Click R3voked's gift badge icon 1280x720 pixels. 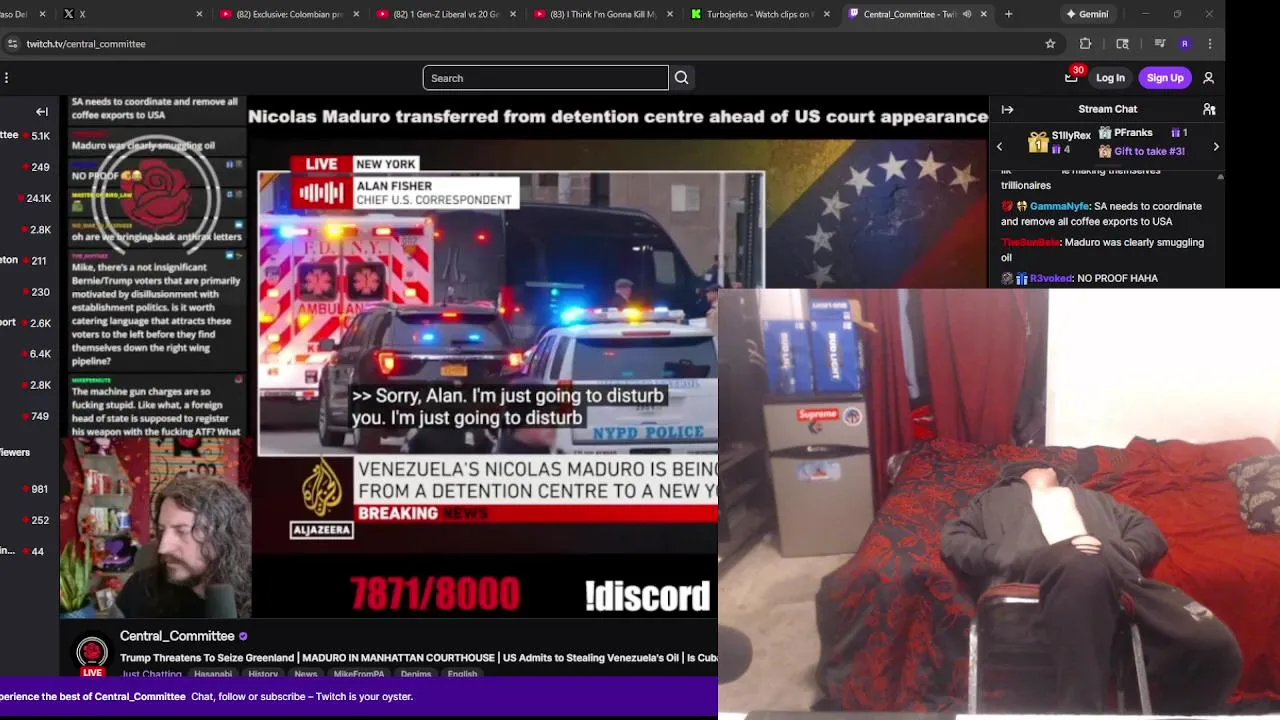[1022, 278]
